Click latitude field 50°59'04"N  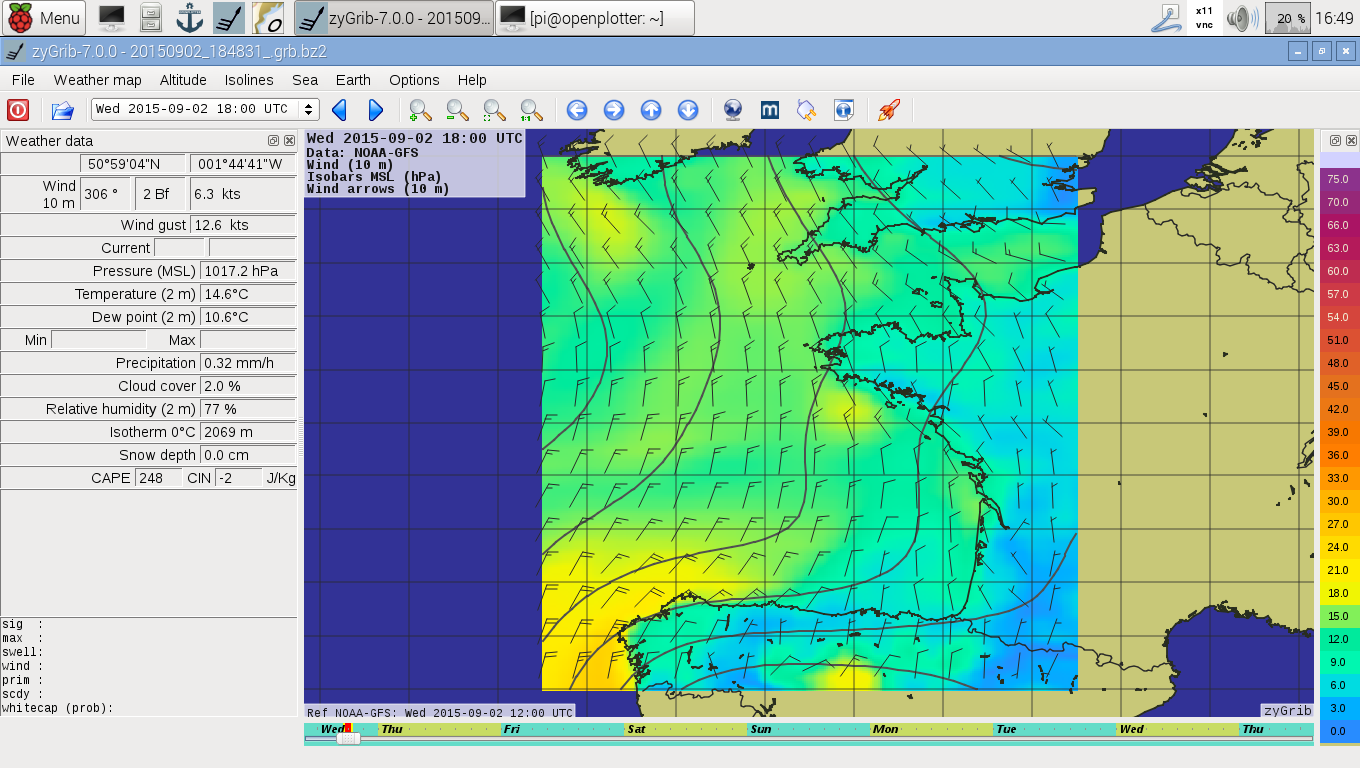[x=133, y=164]
